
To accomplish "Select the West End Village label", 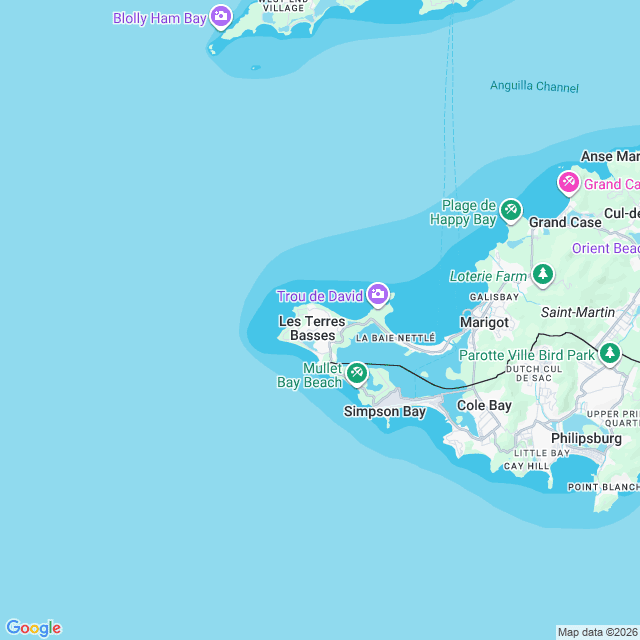I will pos(283,6).
